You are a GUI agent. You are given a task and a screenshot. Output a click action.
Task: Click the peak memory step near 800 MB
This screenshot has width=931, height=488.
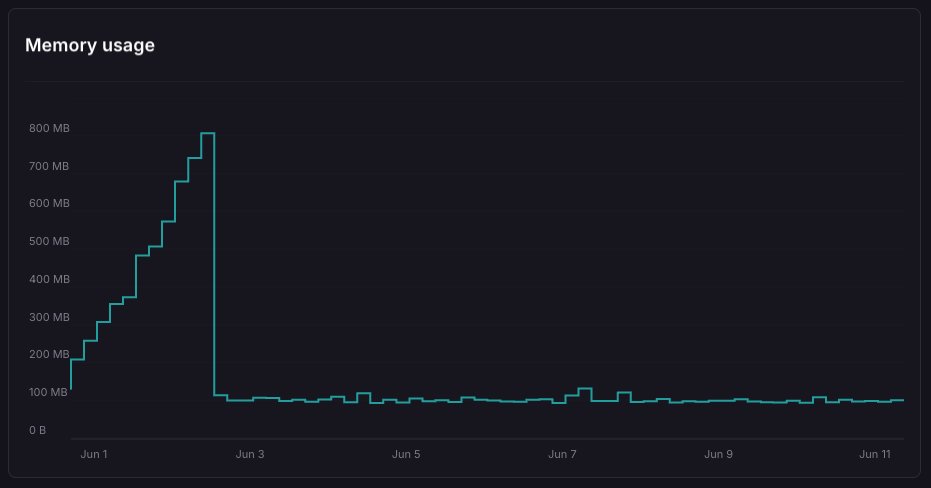tap(208, 133)
